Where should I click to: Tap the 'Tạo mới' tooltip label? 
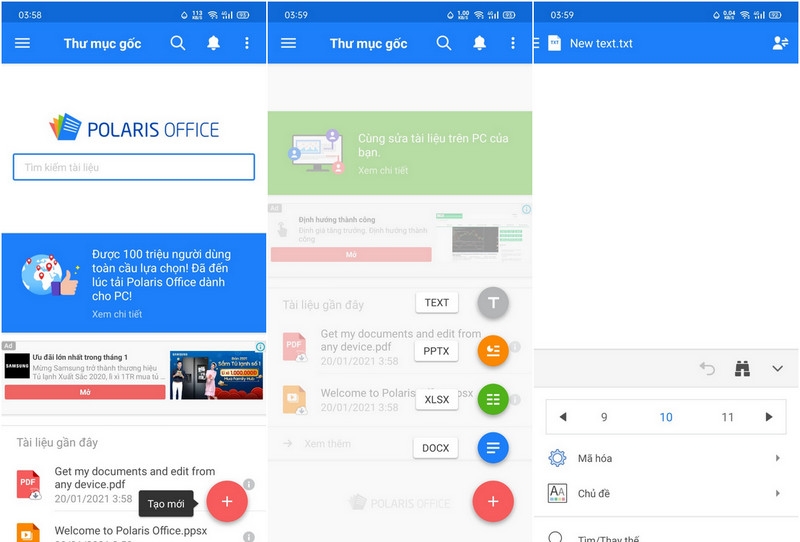[x=166, y=504]
